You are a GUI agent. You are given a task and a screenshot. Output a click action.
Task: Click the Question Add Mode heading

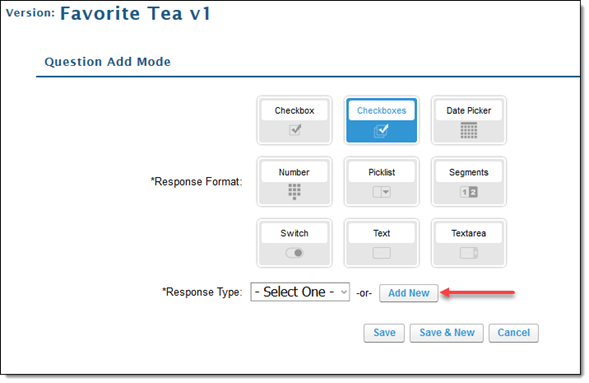pyautogui.click(x=107, y=62)
